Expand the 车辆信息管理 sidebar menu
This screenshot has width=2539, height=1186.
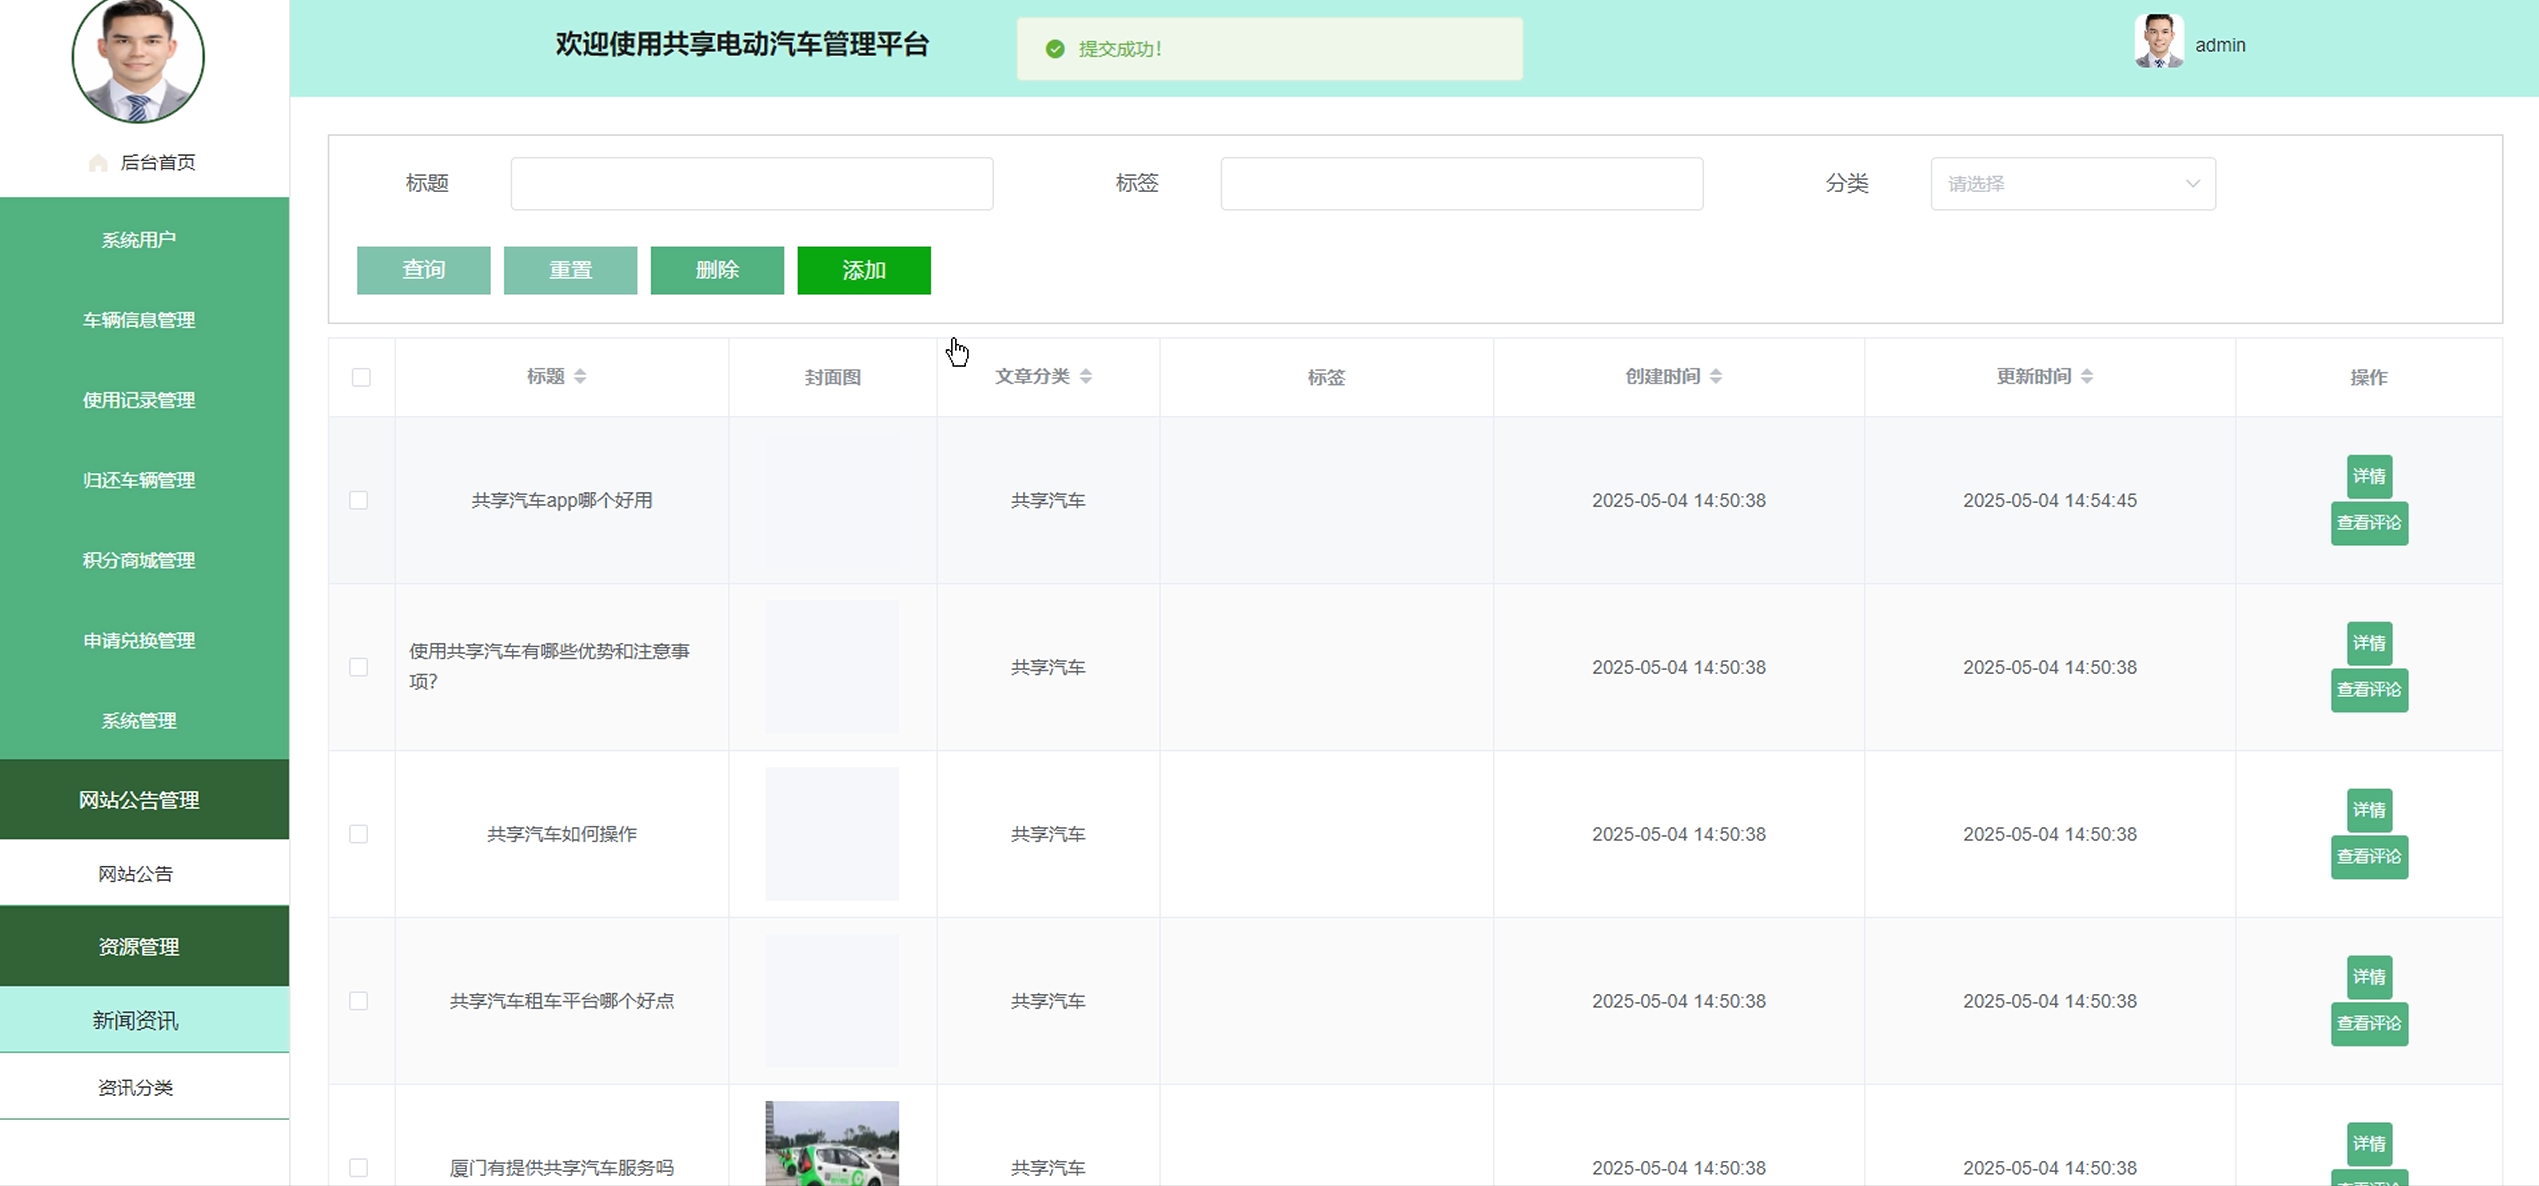139,320
